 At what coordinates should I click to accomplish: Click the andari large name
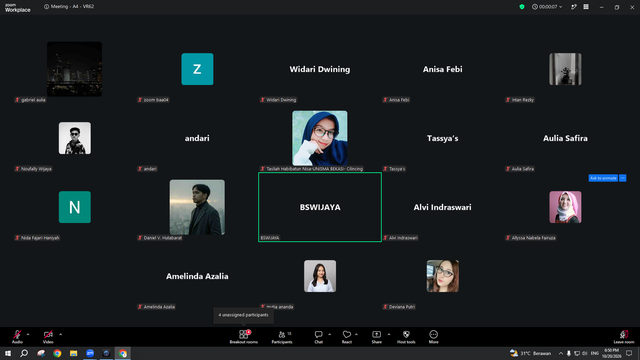(197, 138)
